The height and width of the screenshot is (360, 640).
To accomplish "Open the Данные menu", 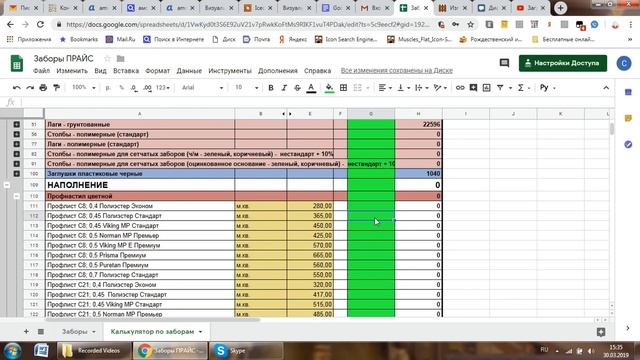I will (x=189, y=71).
